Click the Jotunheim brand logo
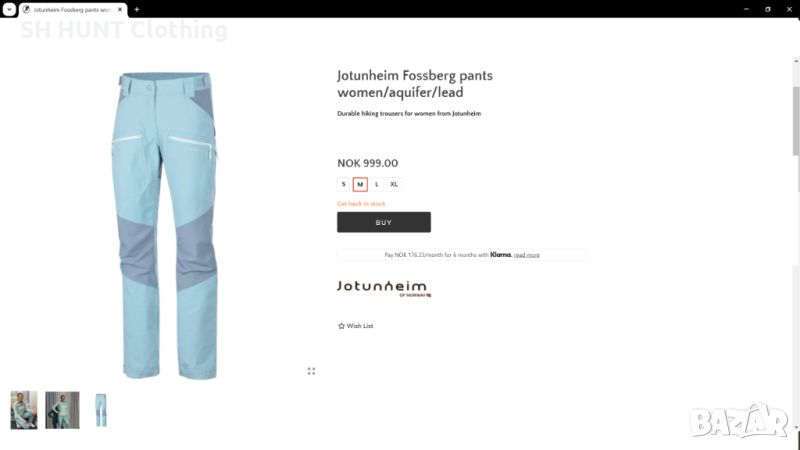The width and height of the screenshot is (800, 450). click(384, 288)
